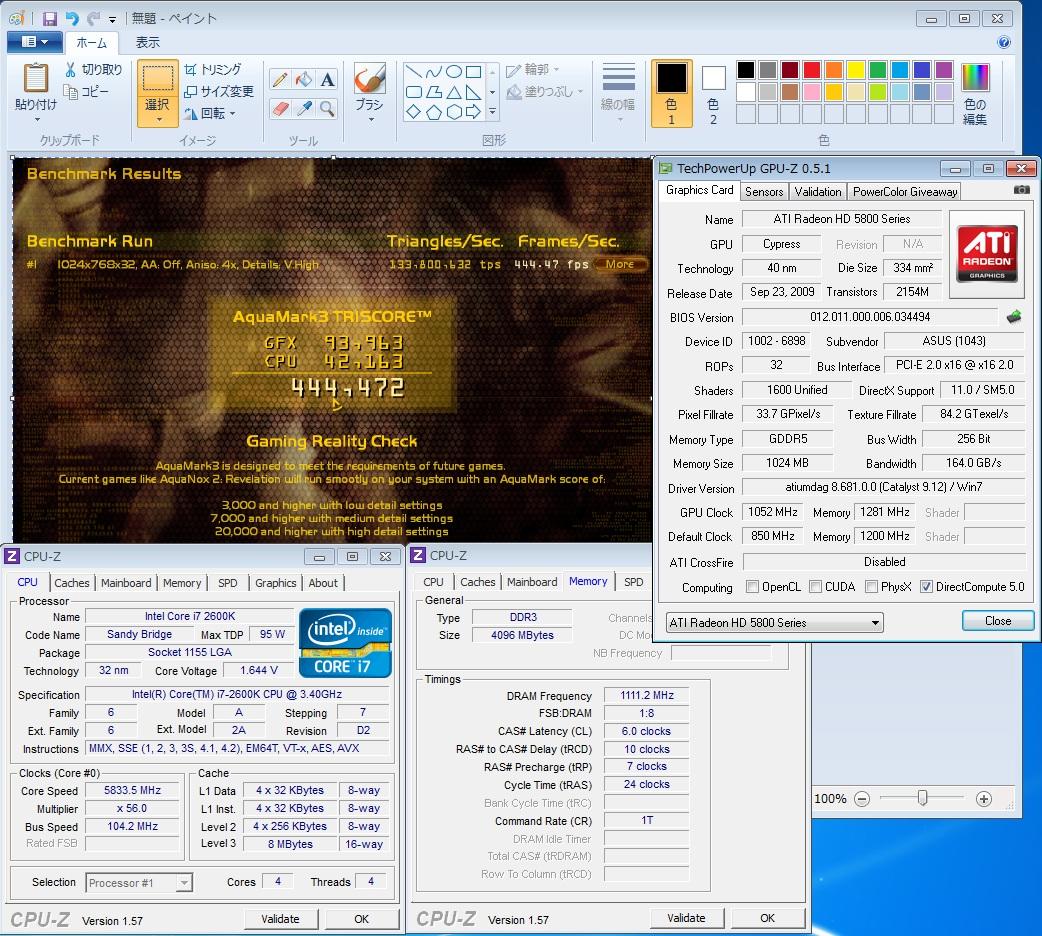This screenshot has height=936, width=1042.
Task: Click zoom out minus button in Paint
Action: (862, 799)
